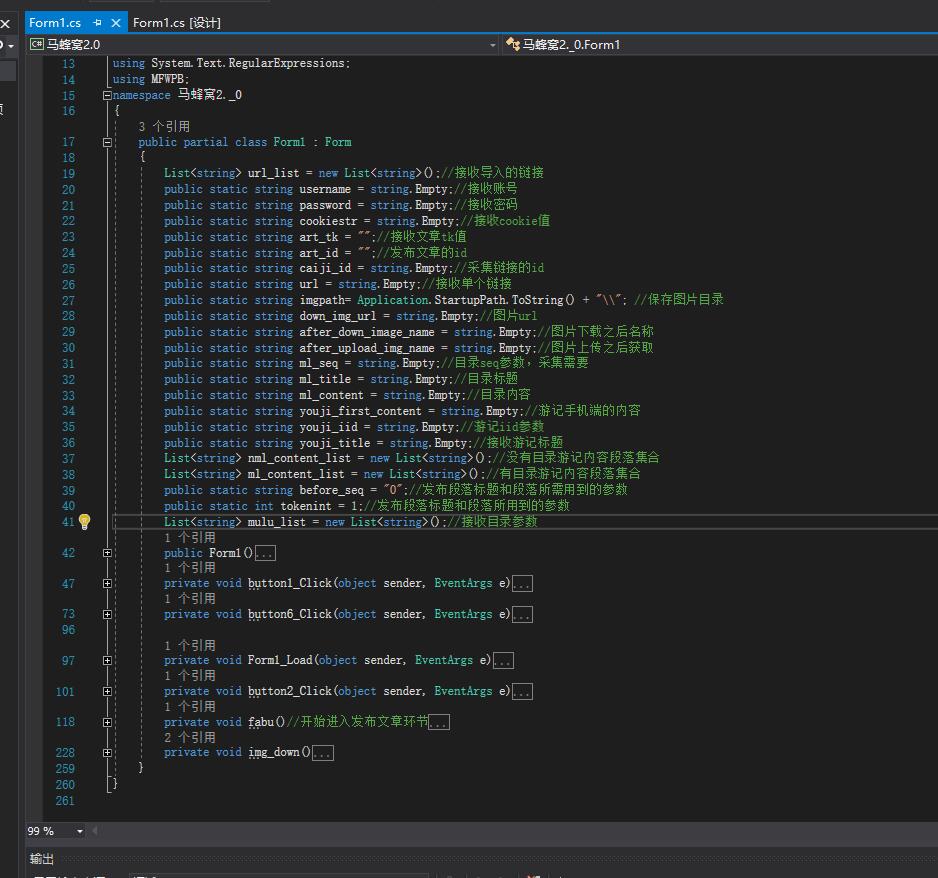
Task: Pin the Form1.cs tab
Action: [98, 22]
